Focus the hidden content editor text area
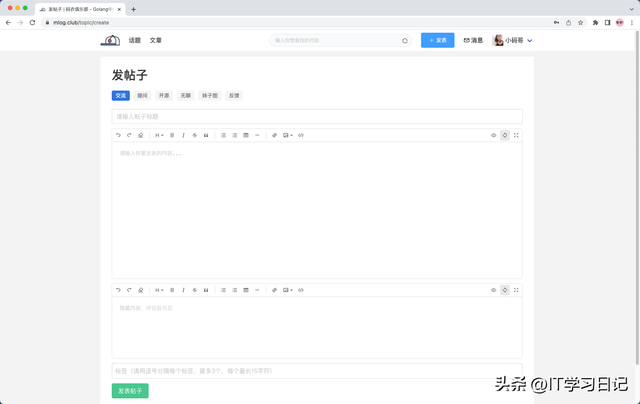Screen dimensions: 640x404 [x=317, y=327]
